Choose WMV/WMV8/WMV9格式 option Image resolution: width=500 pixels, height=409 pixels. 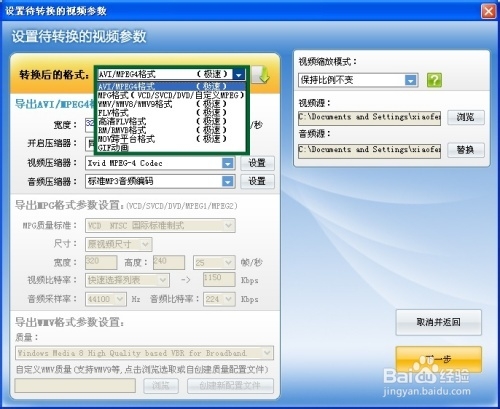171,104
